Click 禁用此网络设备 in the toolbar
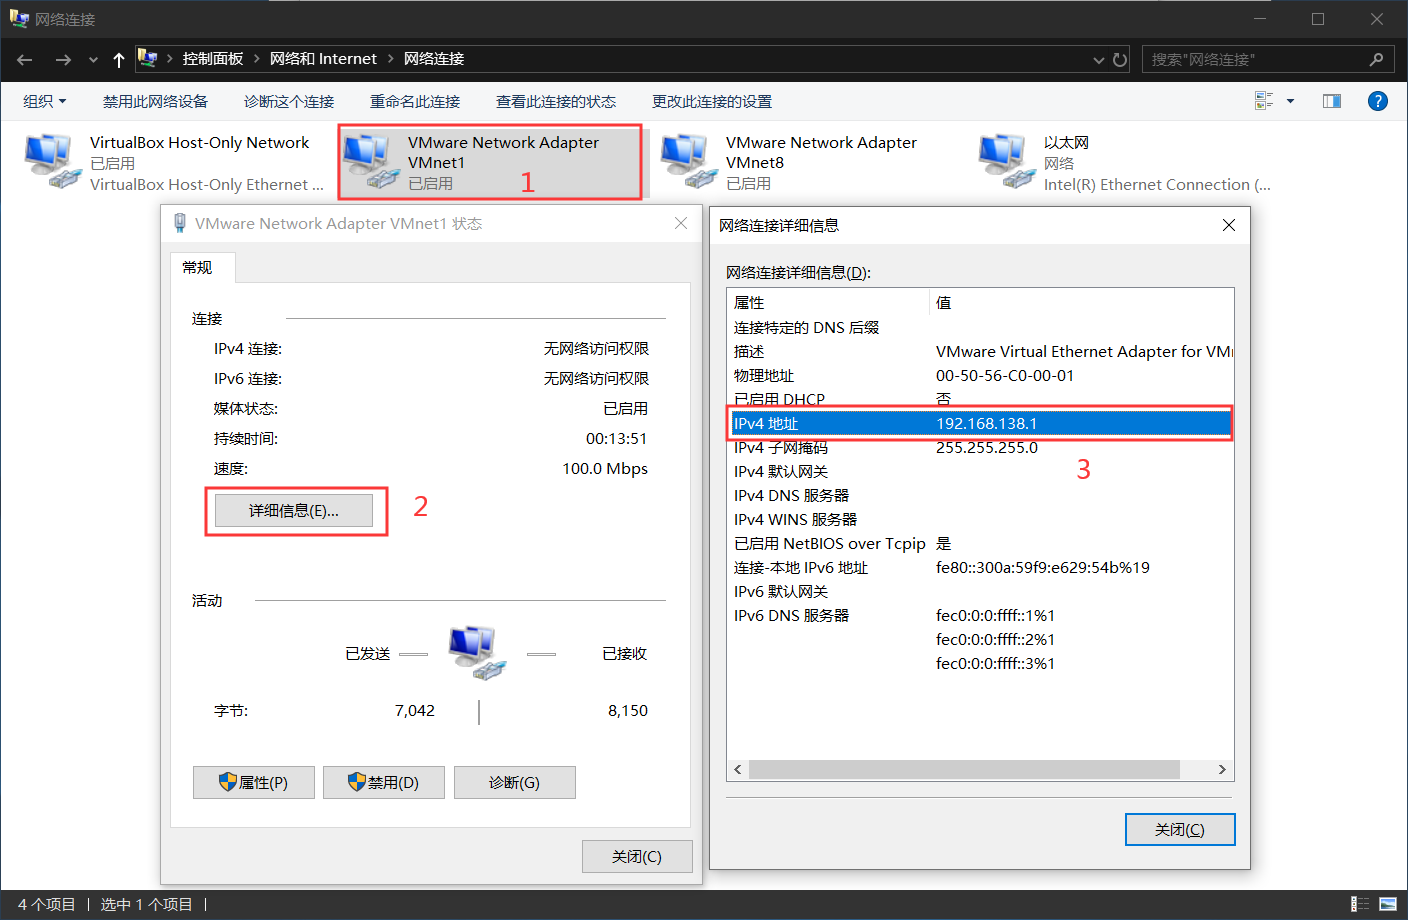This screenshot has width=1408, height=920. tap(155, 101)
